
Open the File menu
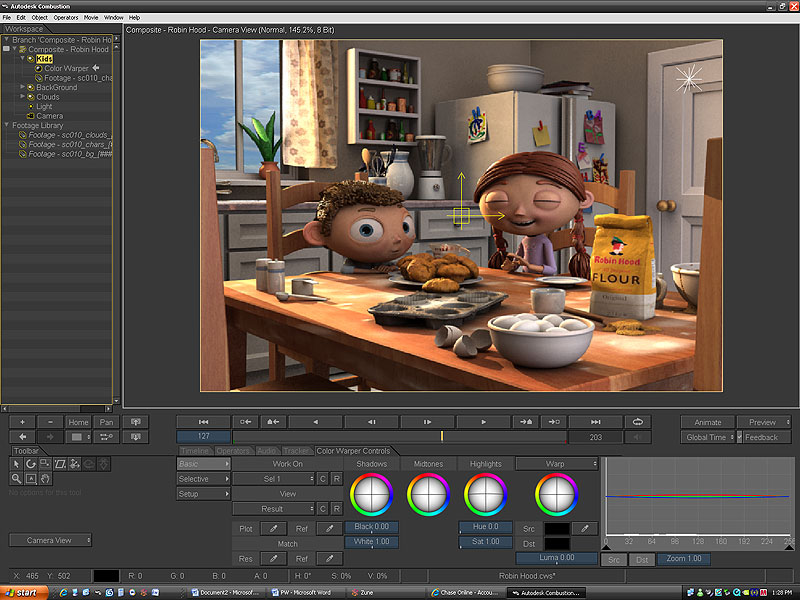[x=7, y=17]
